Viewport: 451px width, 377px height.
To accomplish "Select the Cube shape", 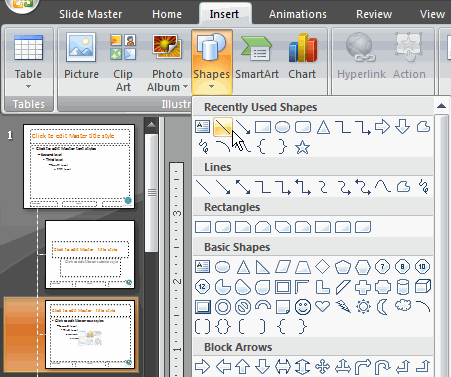I will click(423, 287).
